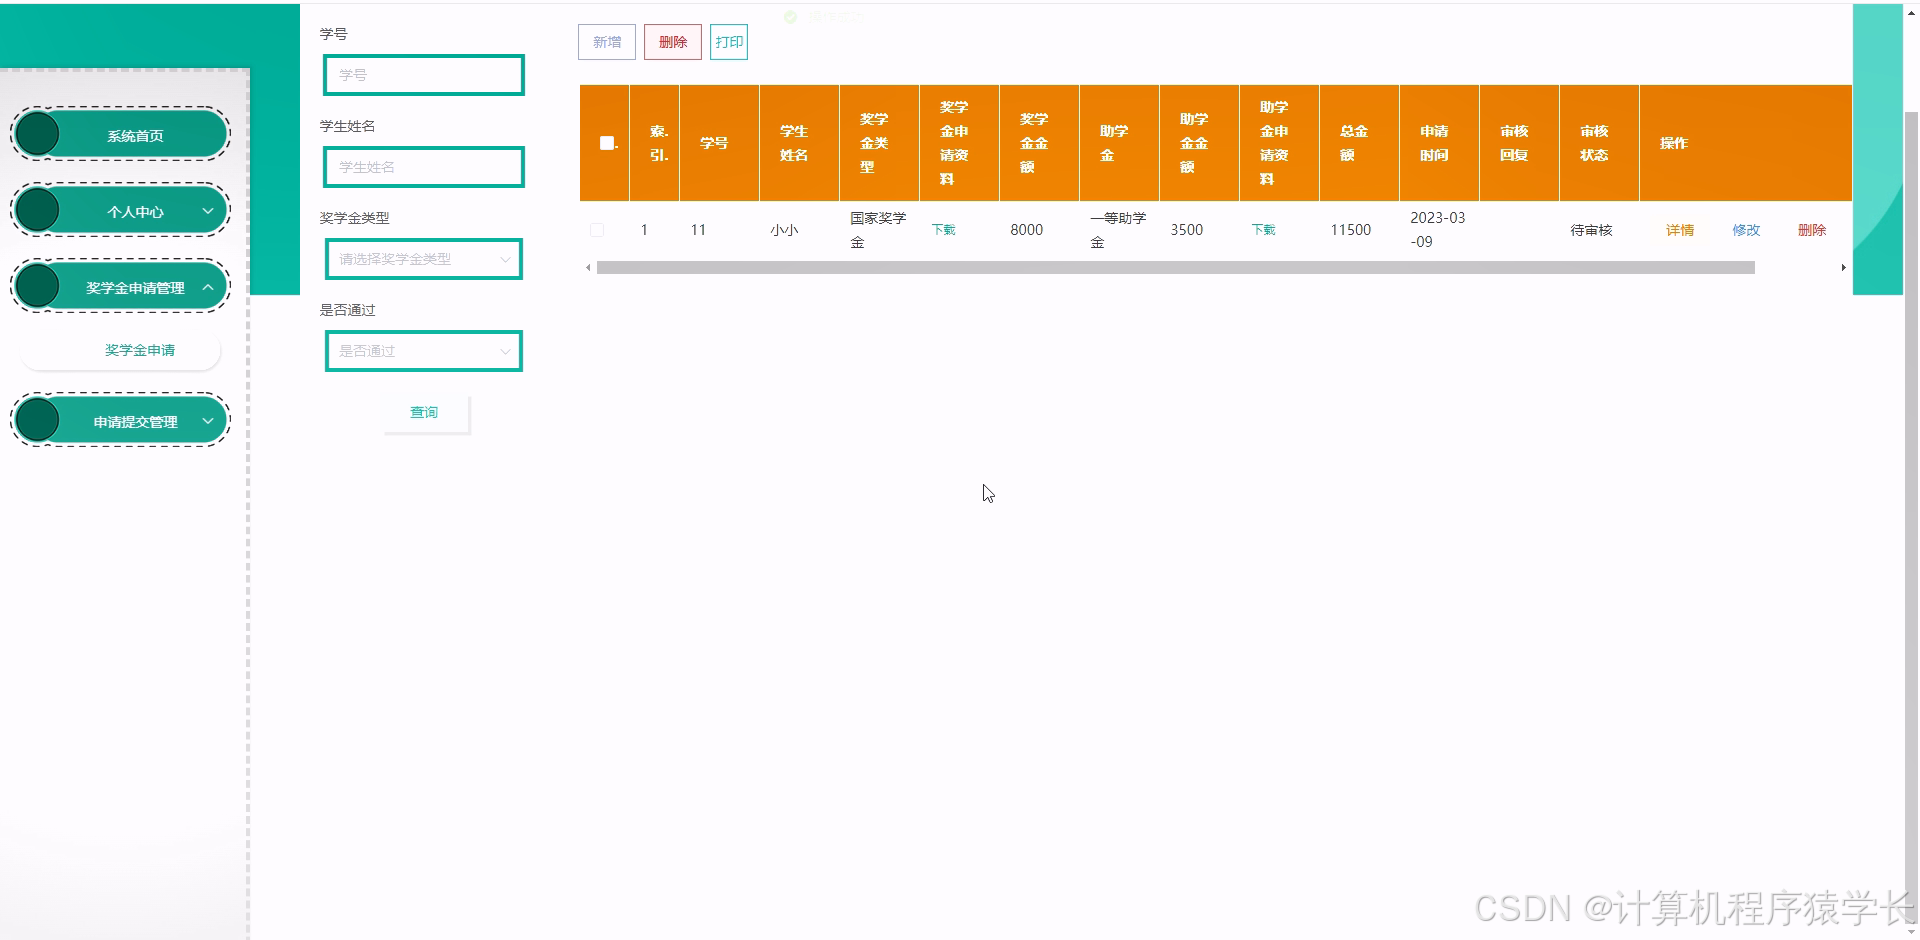Click the 国家奖学金 table cell

click(x=878, y=230)
